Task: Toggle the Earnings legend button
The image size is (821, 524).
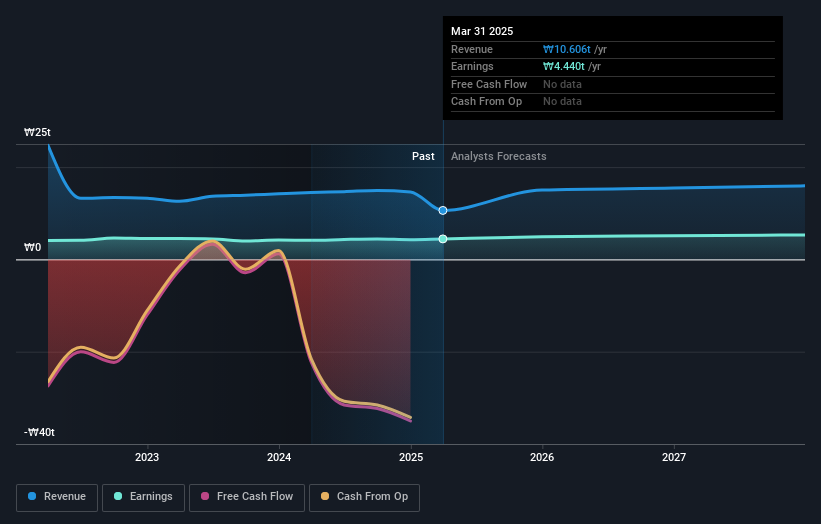Action: pyautogui.click(x=143, y=497)
